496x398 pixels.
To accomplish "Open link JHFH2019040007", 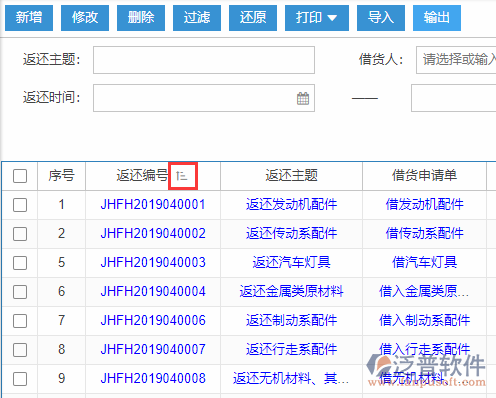I will 153,349.
